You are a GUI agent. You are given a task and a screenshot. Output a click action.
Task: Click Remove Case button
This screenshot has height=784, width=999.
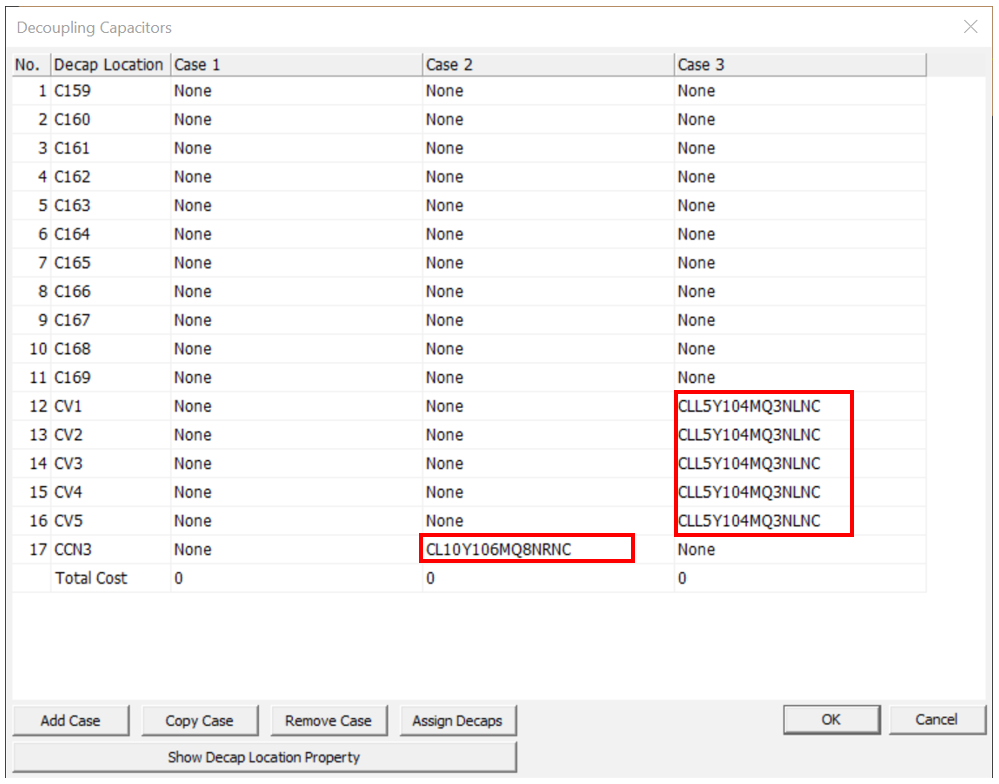[328, 720]
